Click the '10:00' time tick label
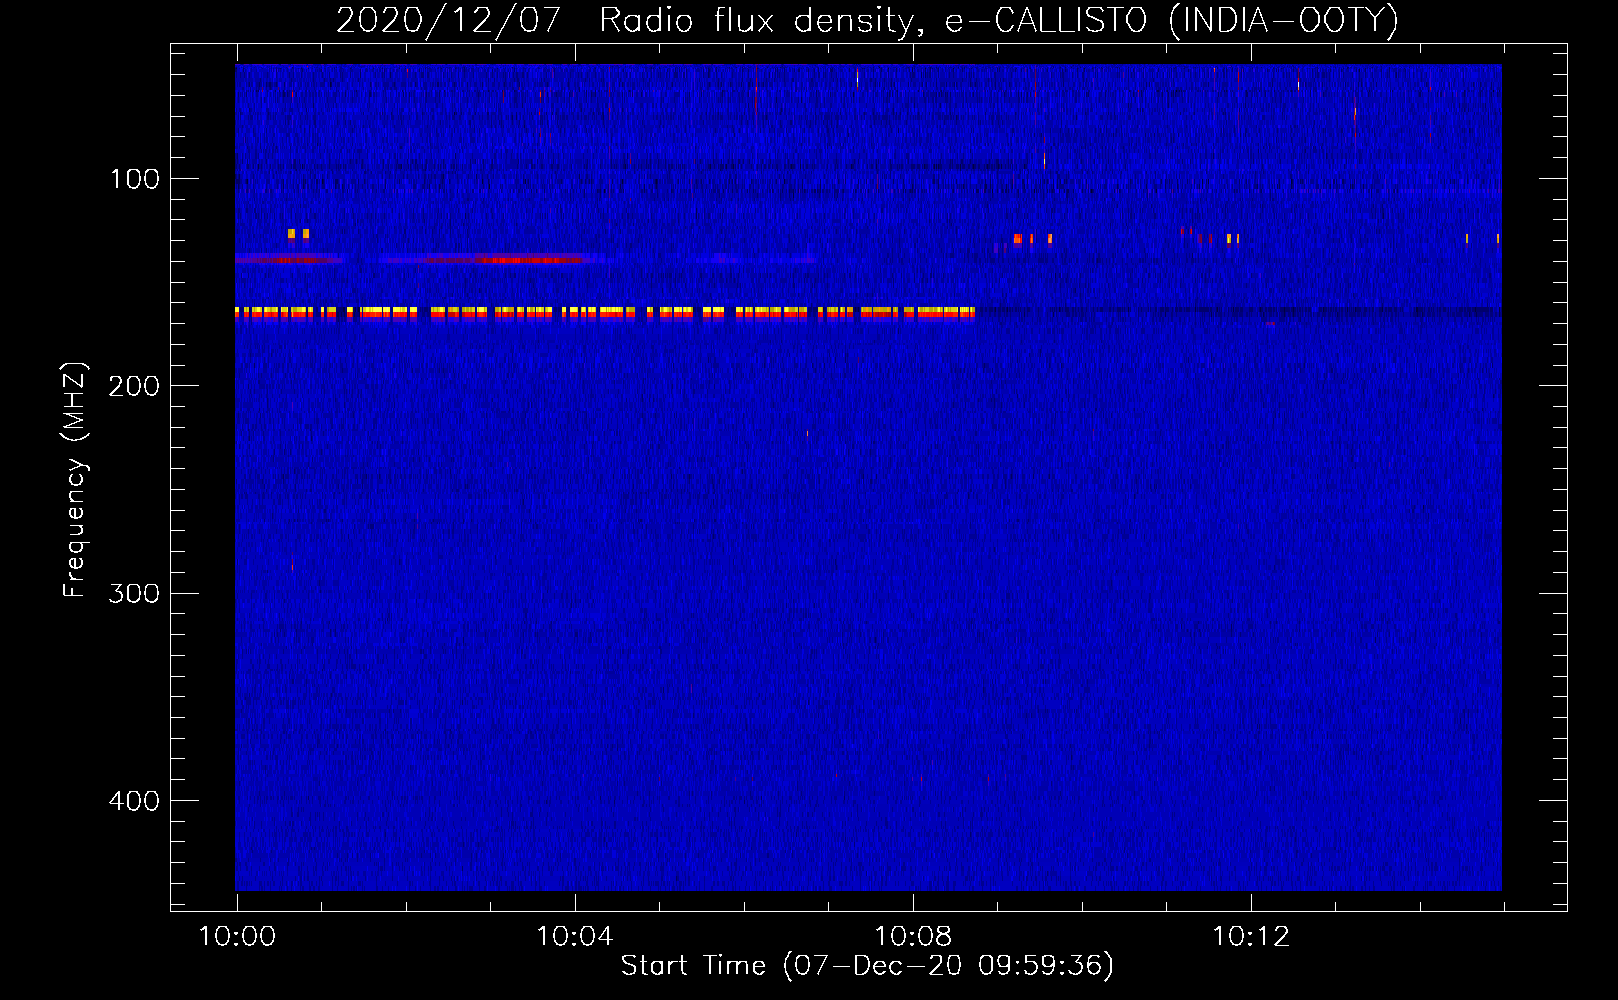Screen dimensions: 1618x1000 [x=237, y=936]
